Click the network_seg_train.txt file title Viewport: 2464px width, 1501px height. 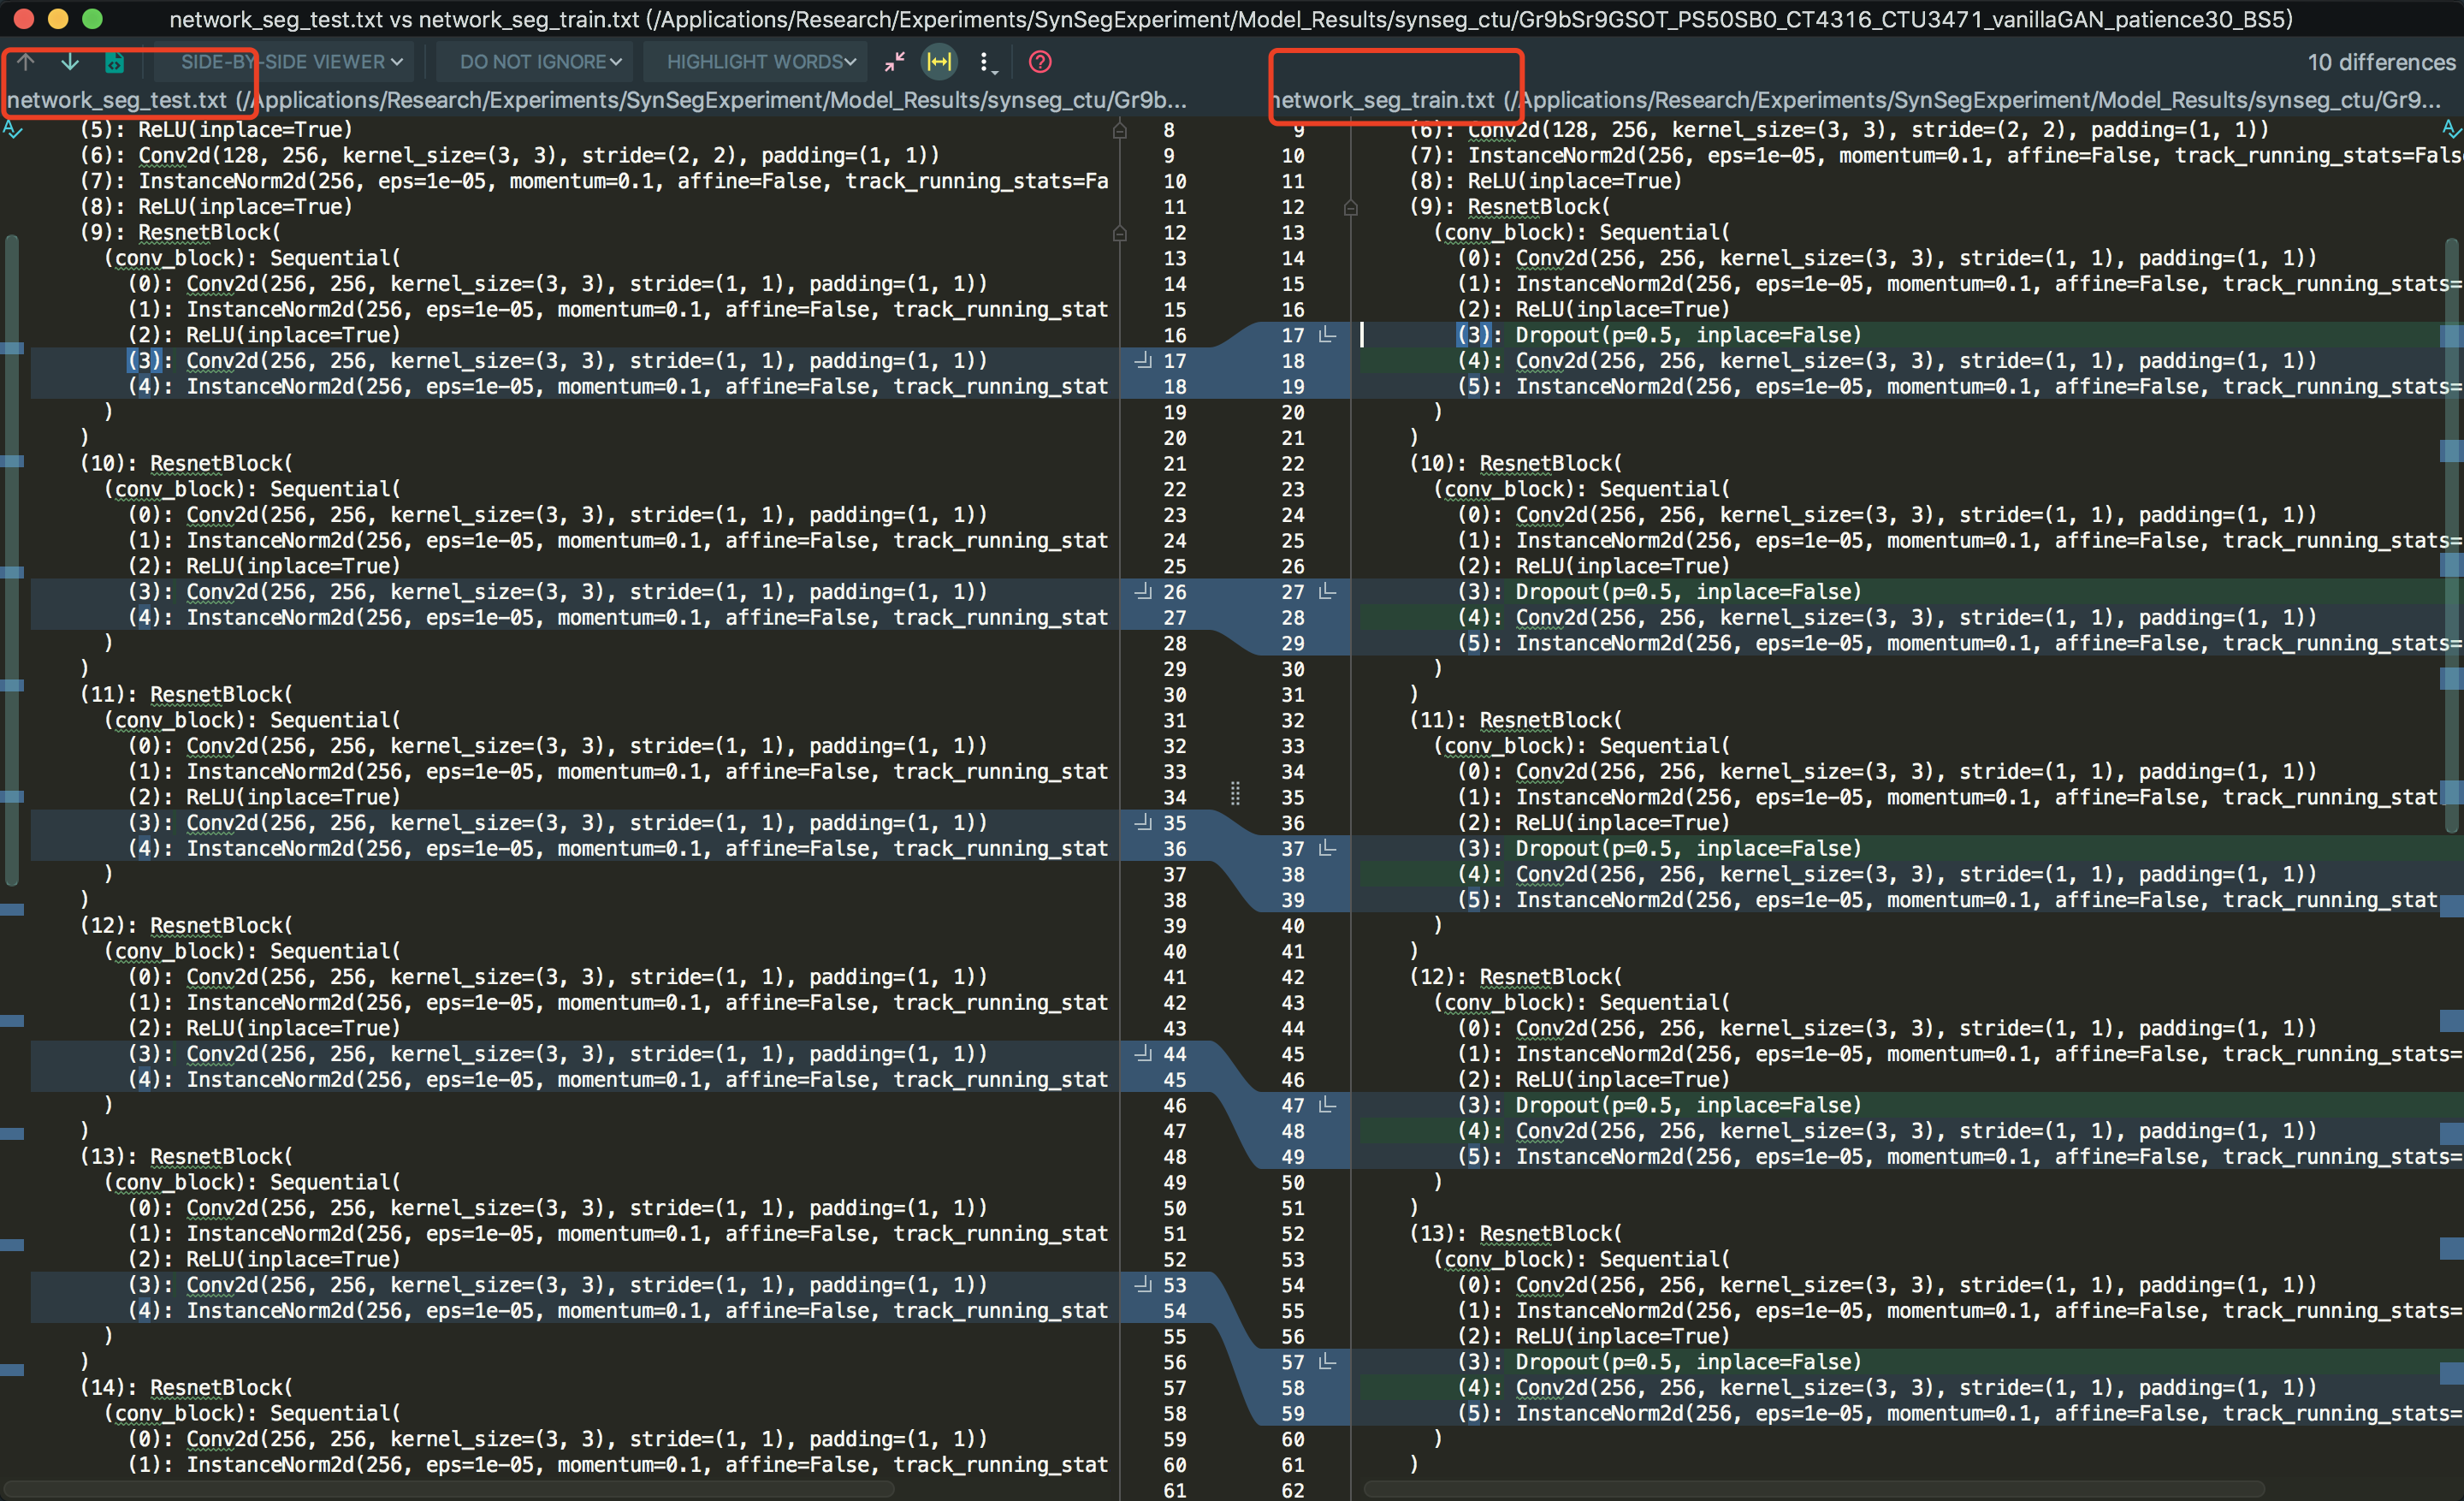pyautogui.click(x=1384, y=100)
